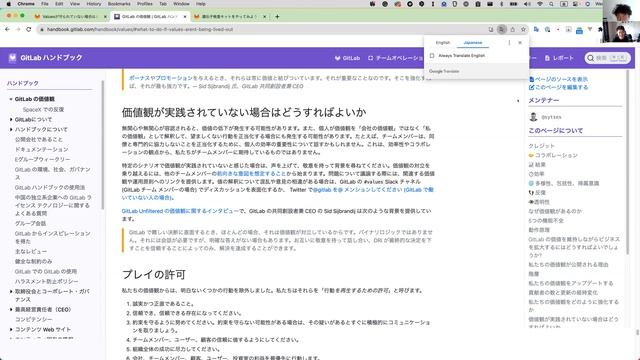Screen dimensions: 640x360
Task: Open ハラスメント防止ポリシー sidebar page
Action: [47, 281]
